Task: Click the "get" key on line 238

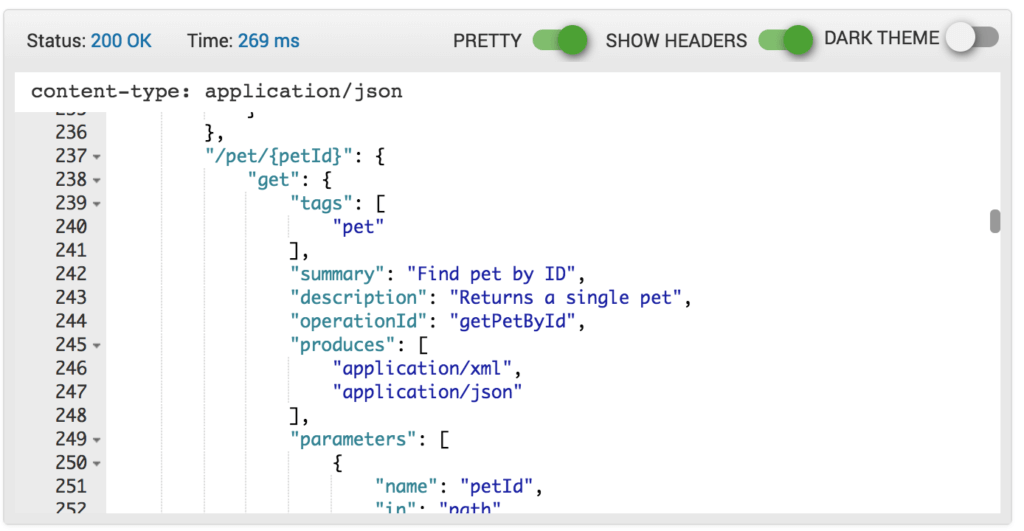Action: pos(273,180)
